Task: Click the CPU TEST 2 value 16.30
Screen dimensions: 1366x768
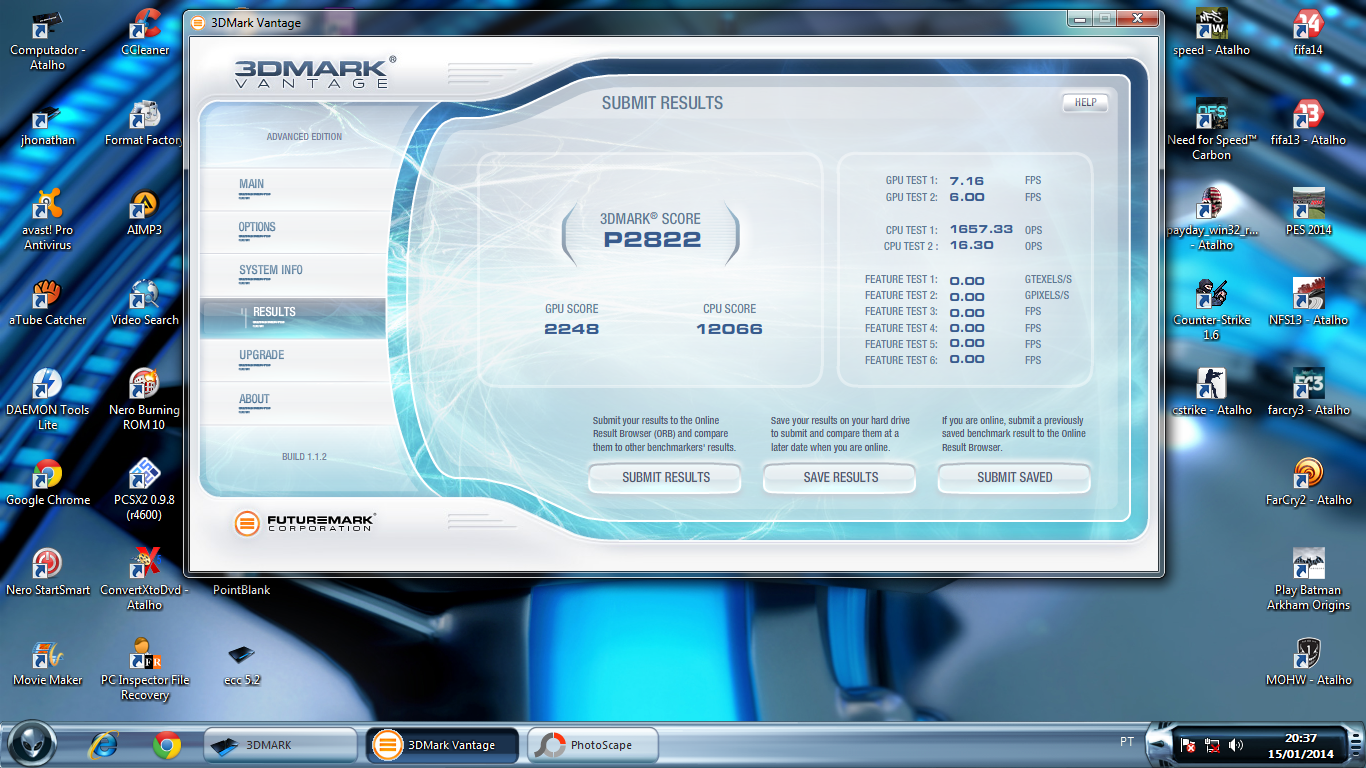Action: click(971, 246)
